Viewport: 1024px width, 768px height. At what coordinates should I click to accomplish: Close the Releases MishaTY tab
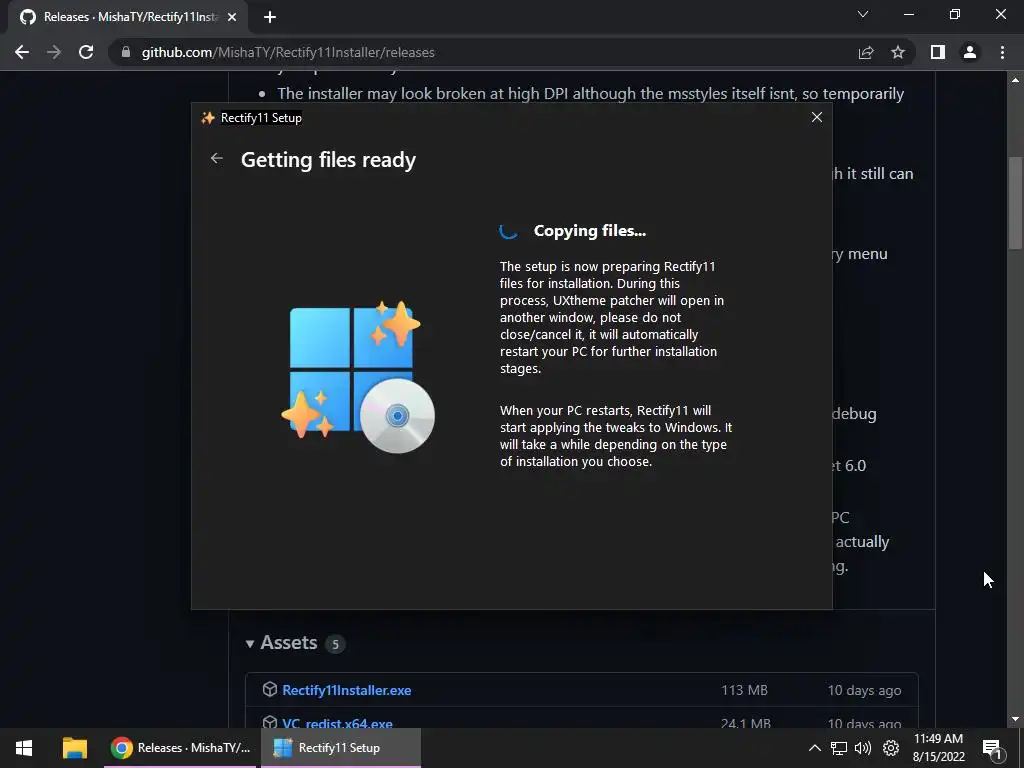pos(232,17)
